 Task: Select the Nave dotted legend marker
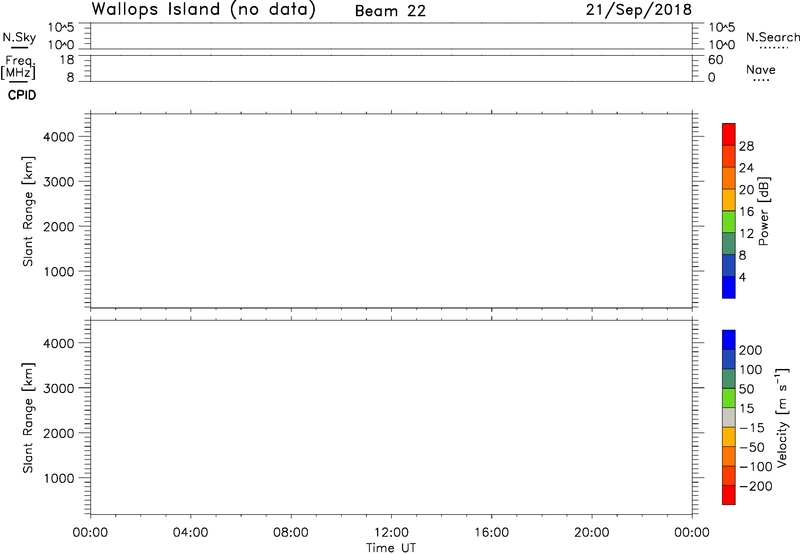(760, 80)
